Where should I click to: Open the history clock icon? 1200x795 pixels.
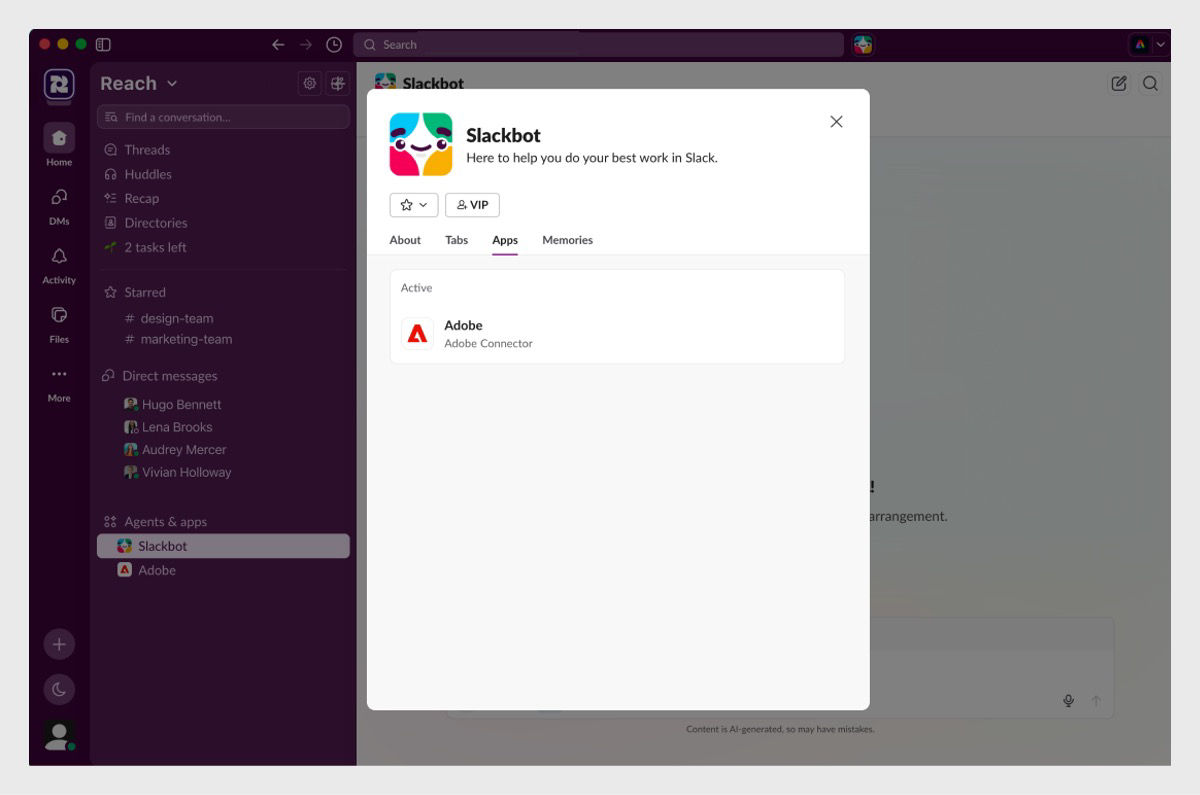point(334,44)
